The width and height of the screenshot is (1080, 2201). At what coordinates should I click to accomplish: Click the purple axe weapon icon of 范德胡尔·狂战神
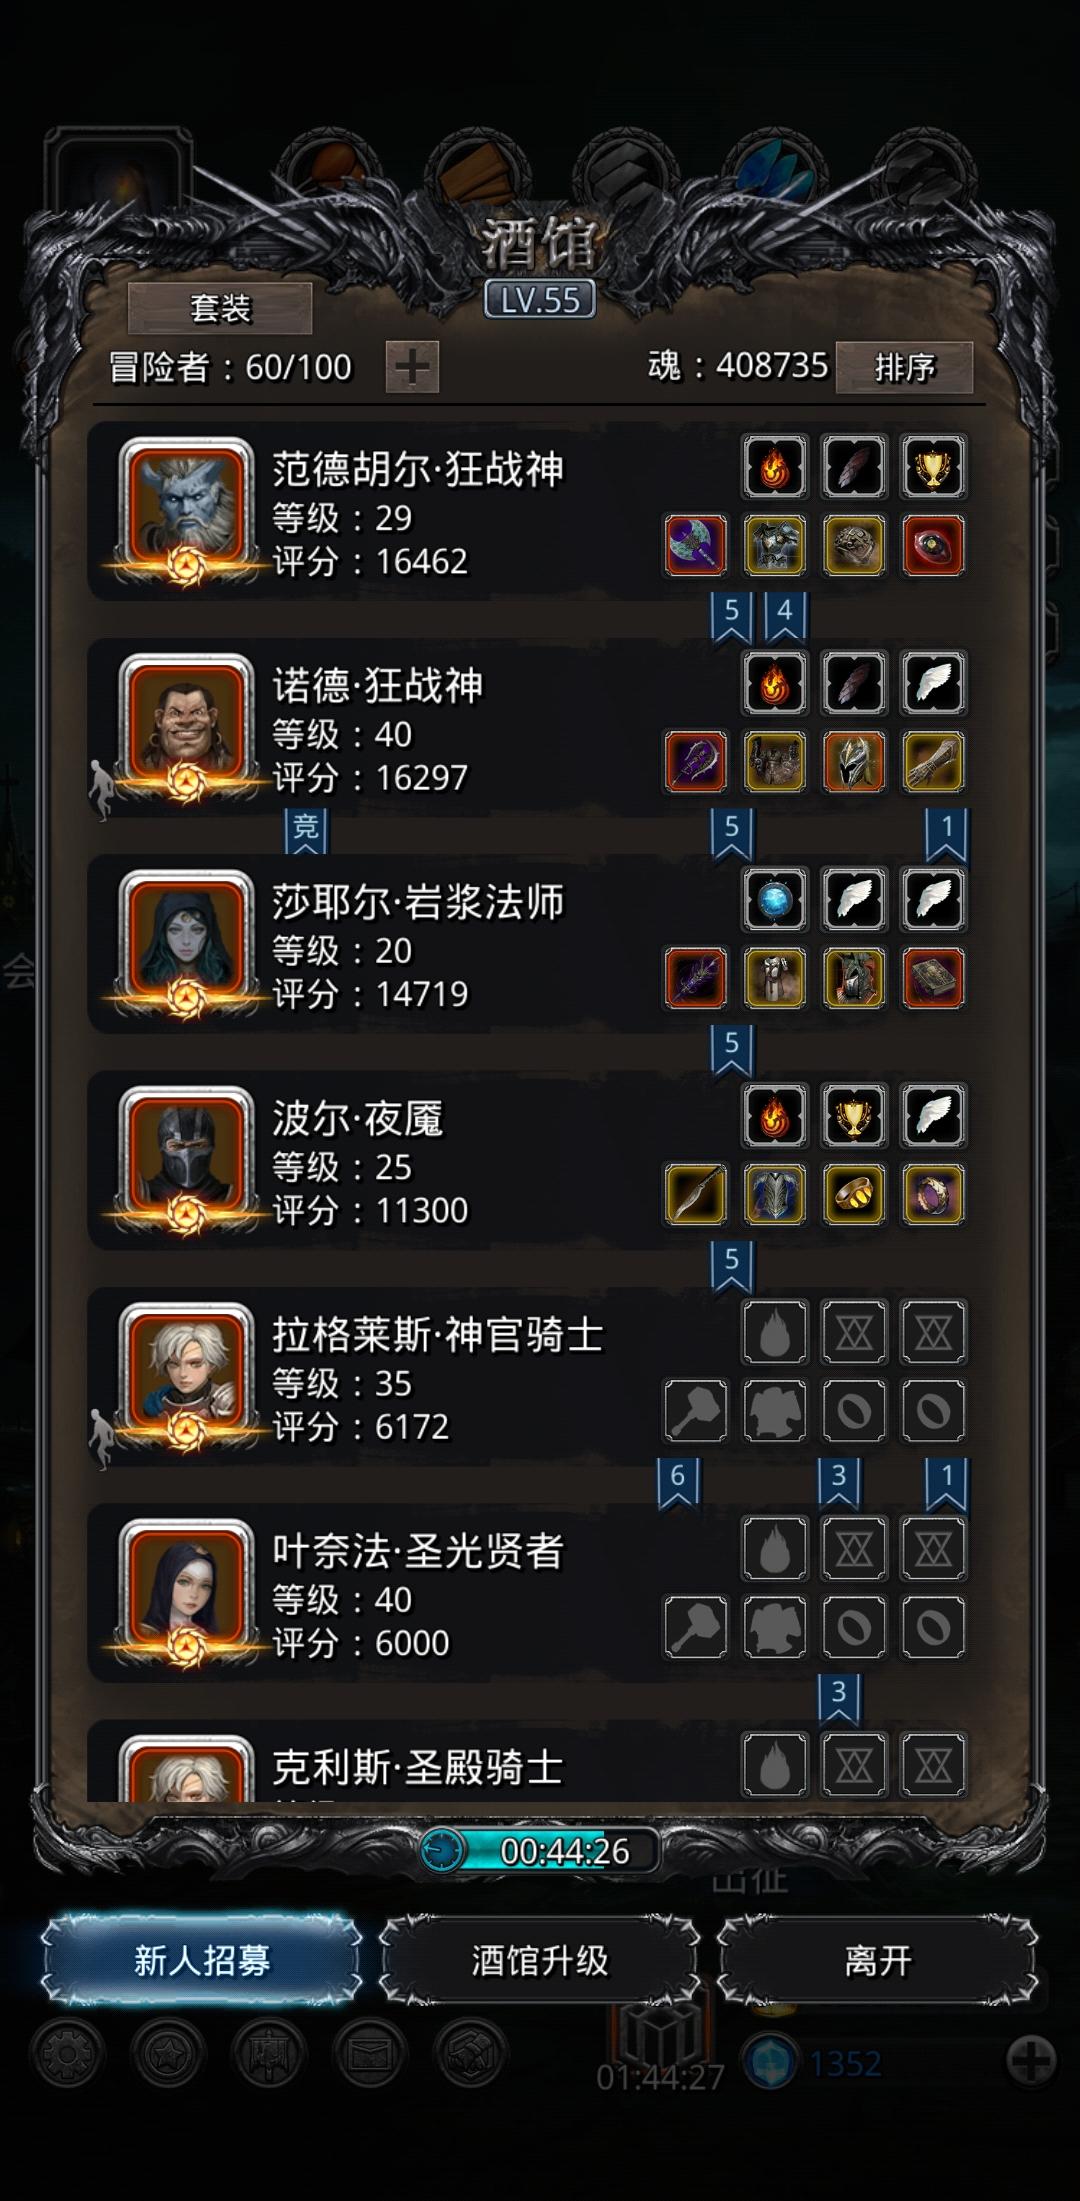[696, 545]
